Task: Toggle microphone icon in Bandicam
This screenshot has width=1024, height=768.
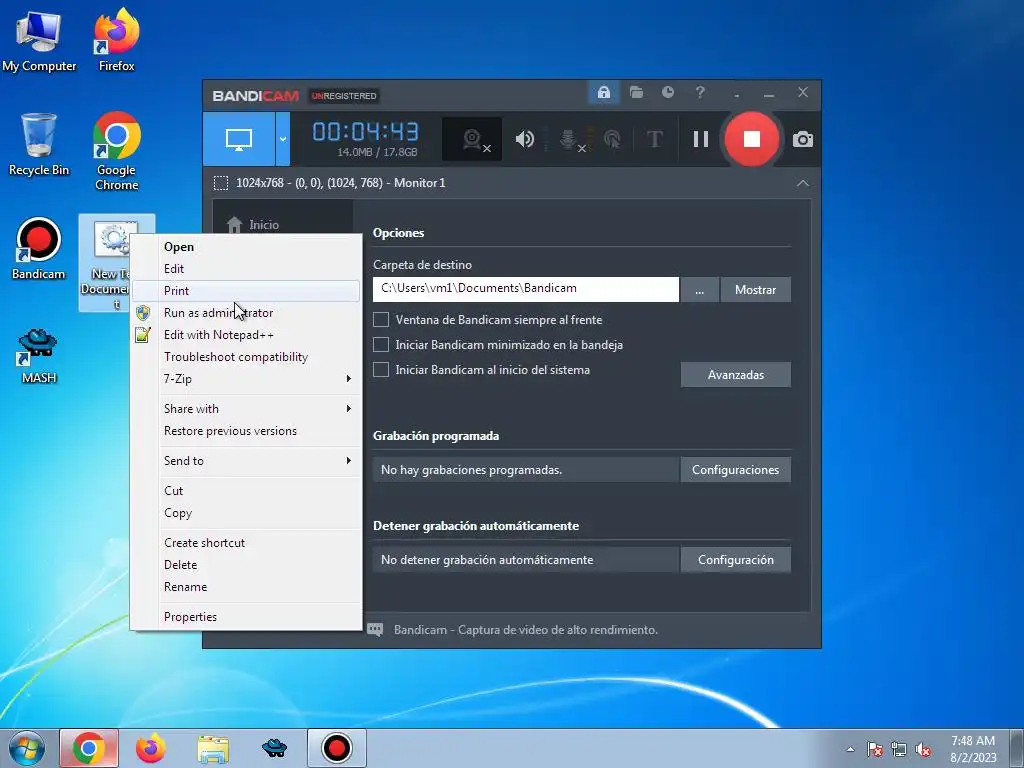Action: tap(569, 139)
